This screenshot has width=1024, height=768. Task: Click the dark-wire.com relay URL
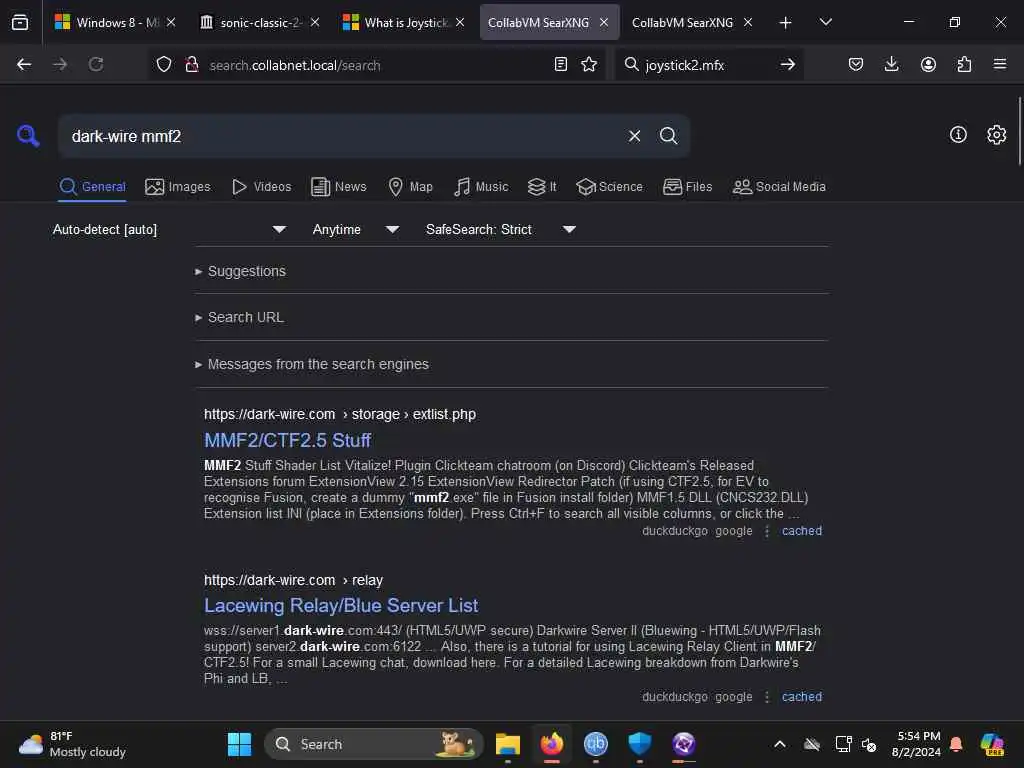pyautogui.click(x=293, y=581)
